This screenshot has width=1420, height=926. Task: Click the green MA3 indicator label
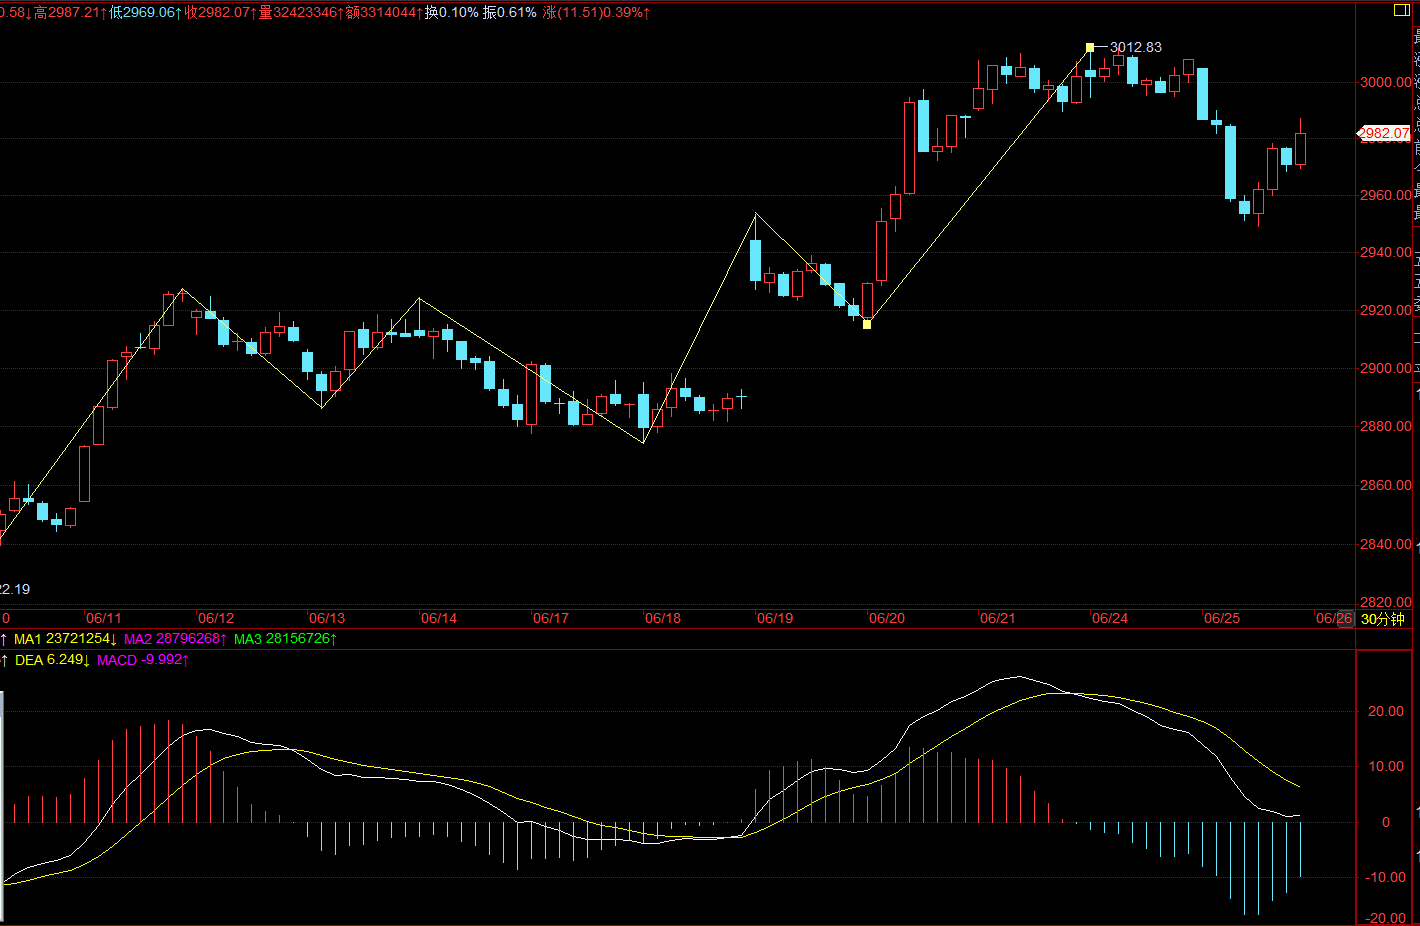285,638
